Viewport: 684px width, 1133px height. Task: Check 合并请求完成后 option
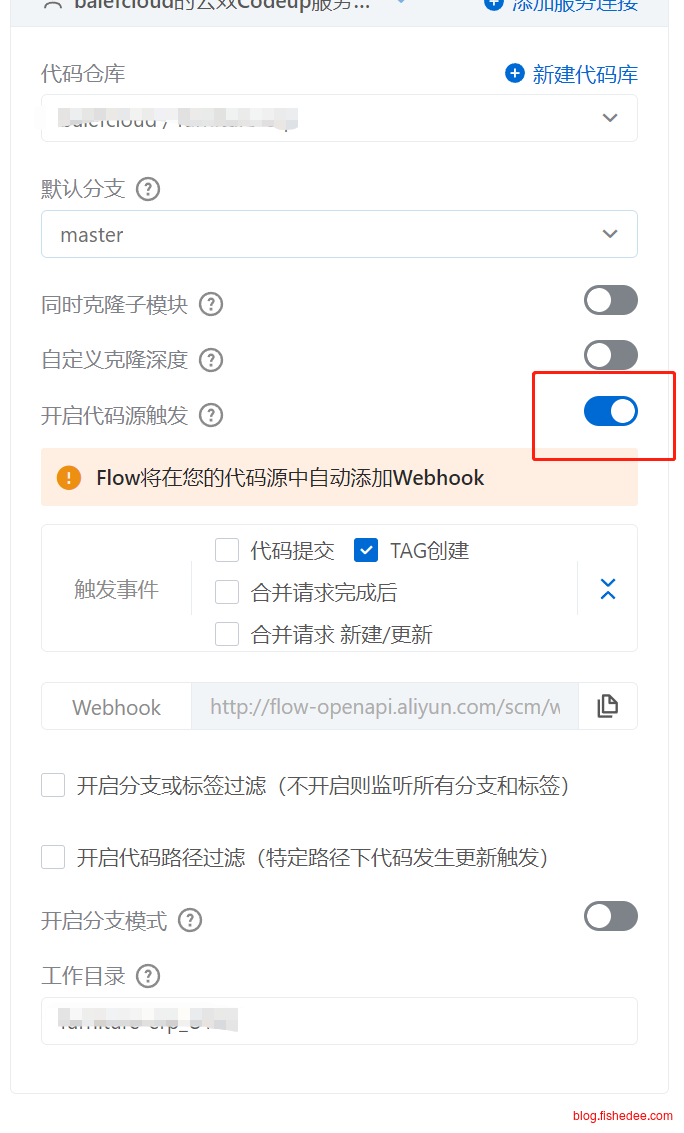[x=227, y=593]
